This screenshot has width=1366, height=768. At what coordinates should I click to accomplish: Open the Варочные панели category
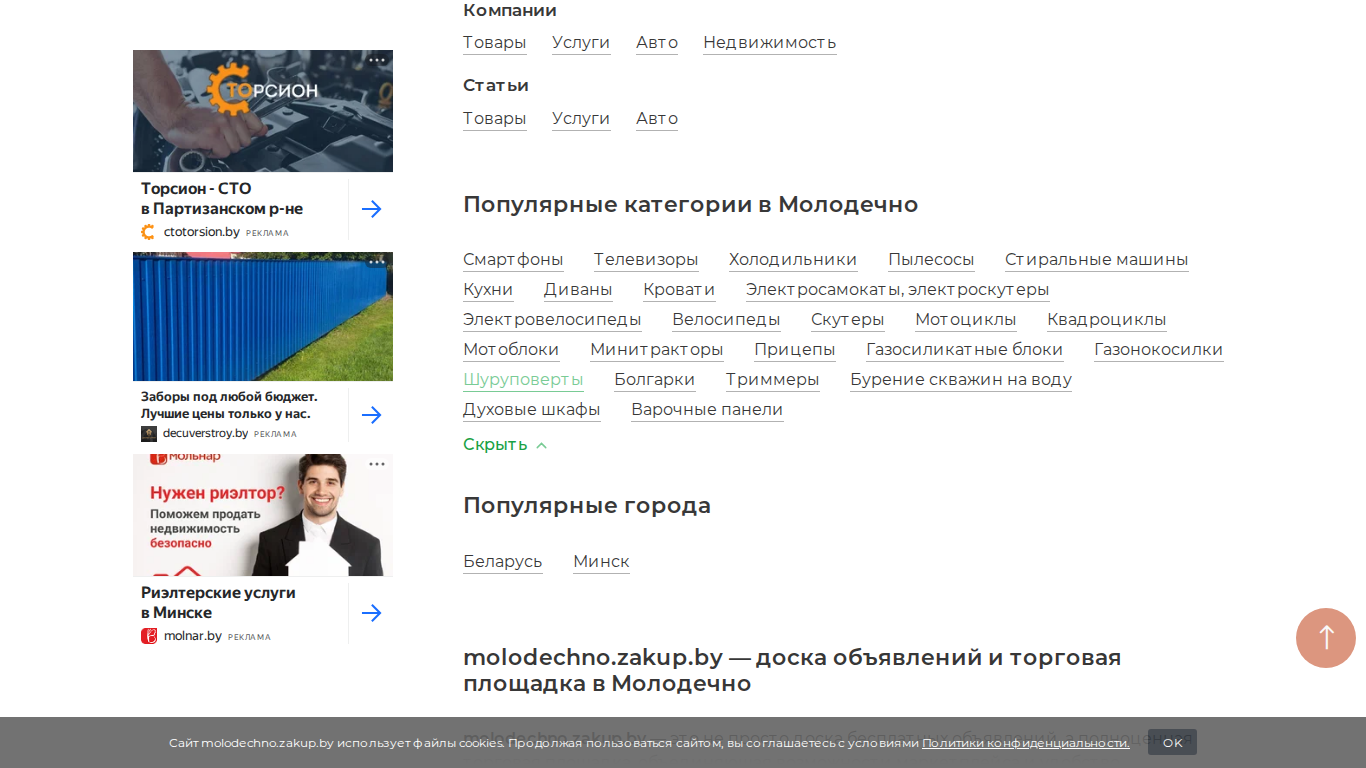707,410
